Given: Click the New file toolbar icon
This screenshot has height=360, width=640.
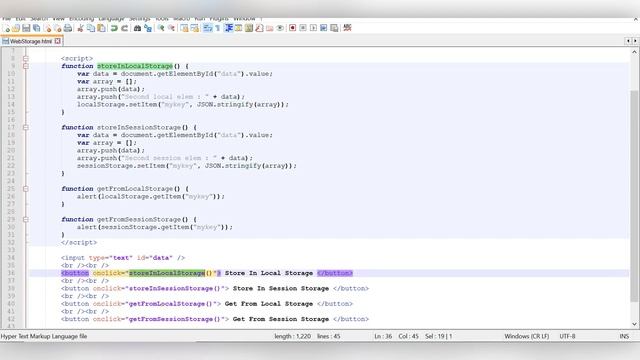Looking at the screenshot, I should 6,28.
